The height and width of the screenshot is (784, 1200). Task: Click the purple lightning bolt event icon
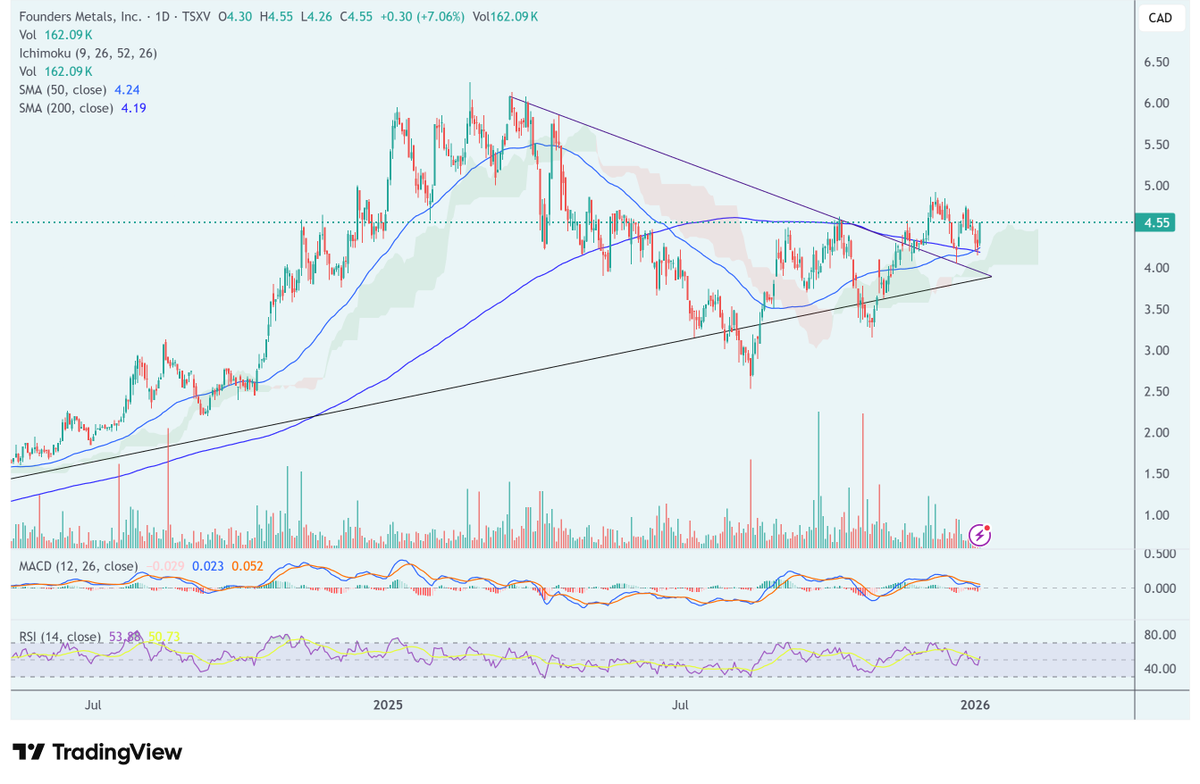pyautogui.click(x=981, y=535)
